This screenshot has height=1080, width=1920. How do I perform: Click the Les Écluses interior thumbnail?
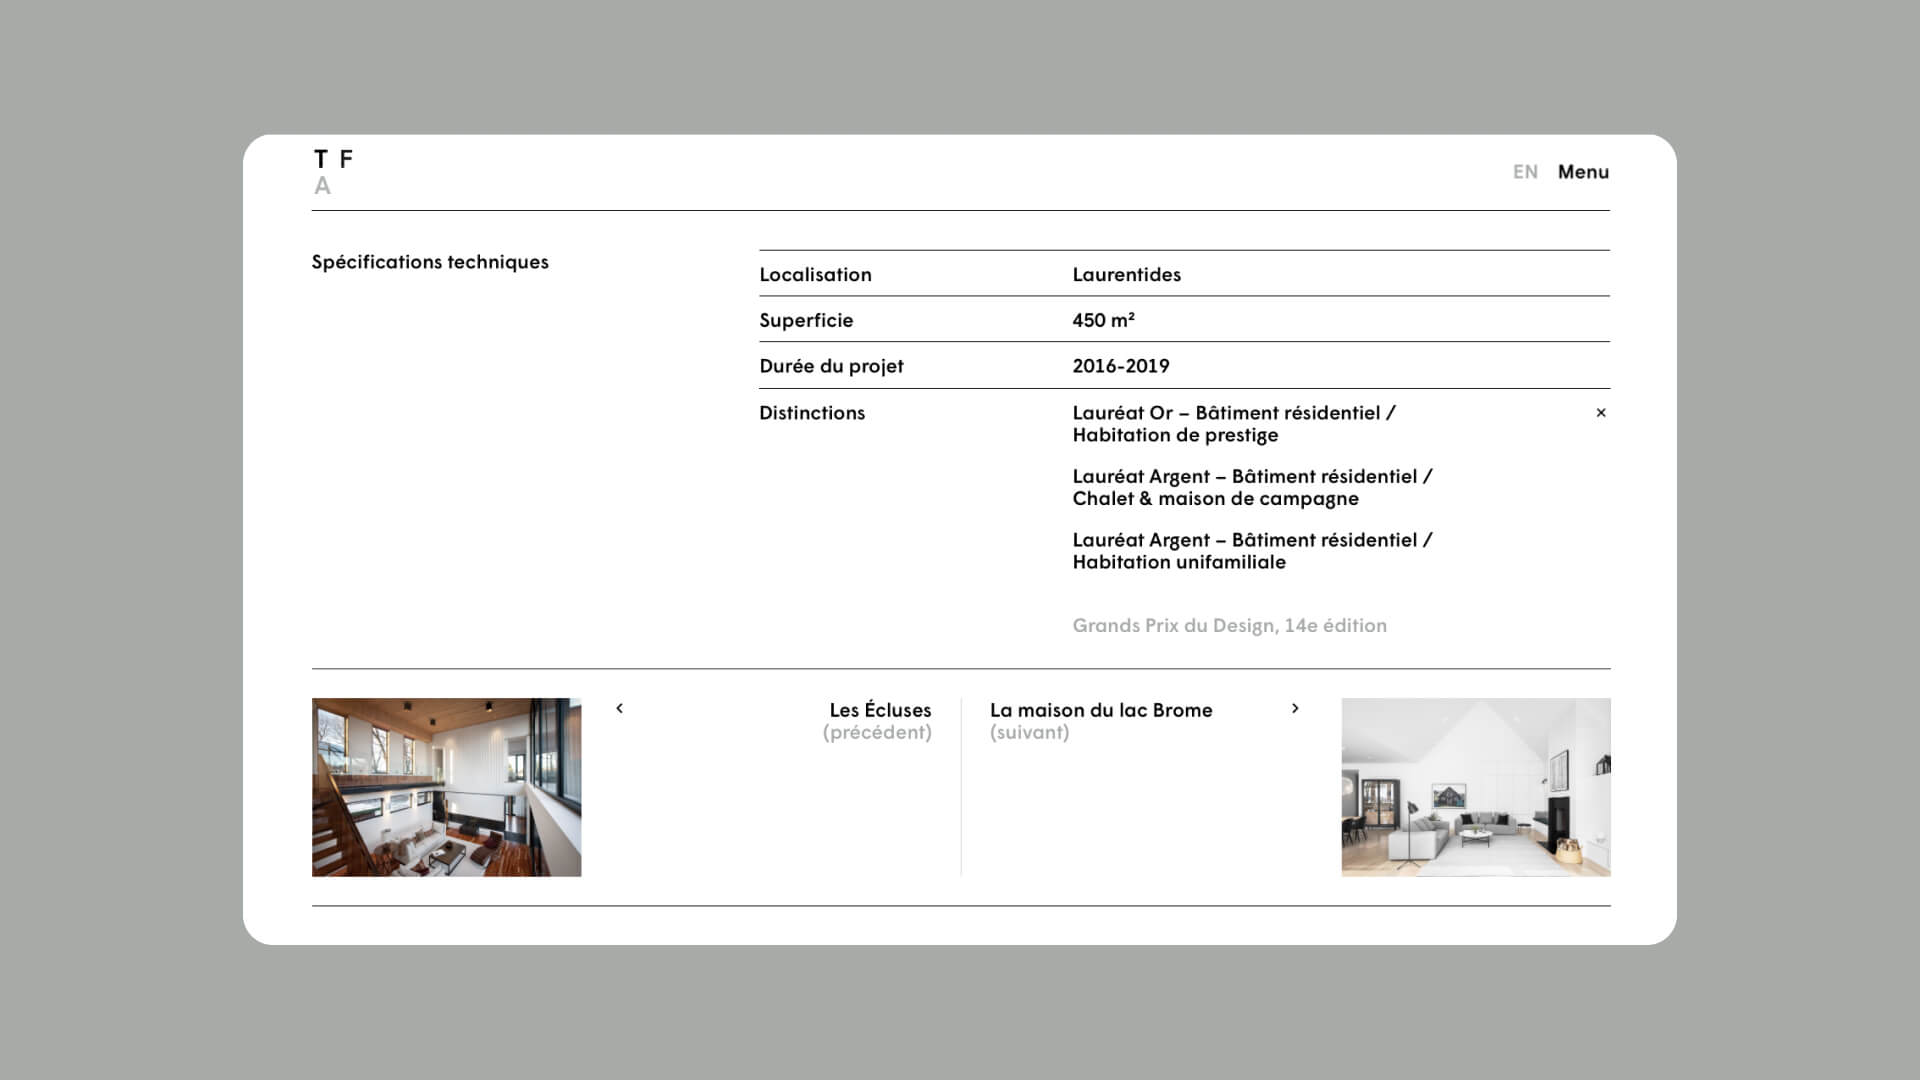click(446, 787)
